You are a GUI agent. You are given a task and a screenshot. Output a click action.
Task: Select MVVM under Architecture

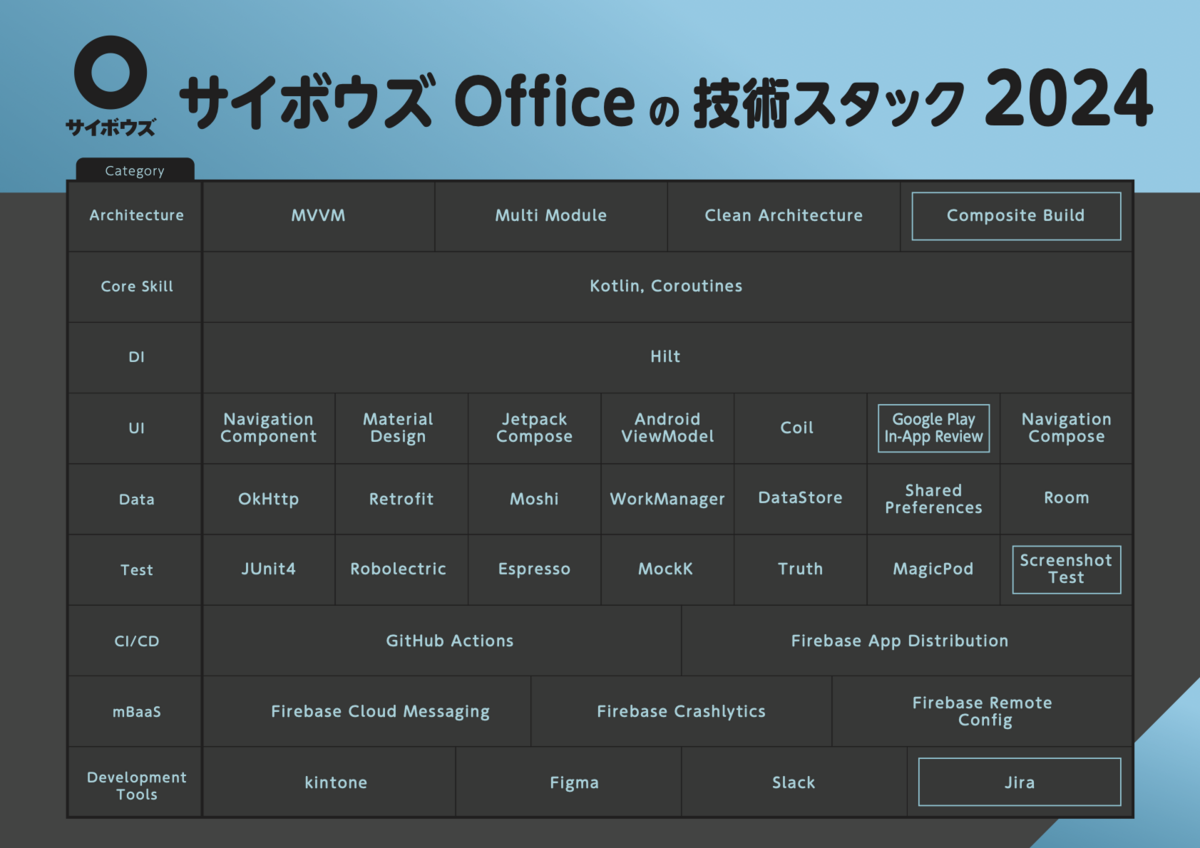pyautogui.click(x=318, y=216)
